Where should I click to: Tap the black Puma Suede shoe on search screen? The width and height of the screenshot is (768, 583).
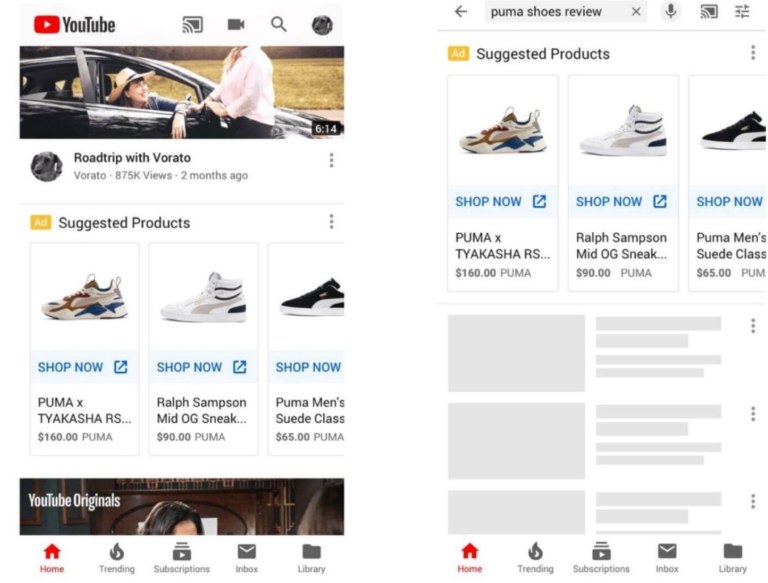(733, 130)
